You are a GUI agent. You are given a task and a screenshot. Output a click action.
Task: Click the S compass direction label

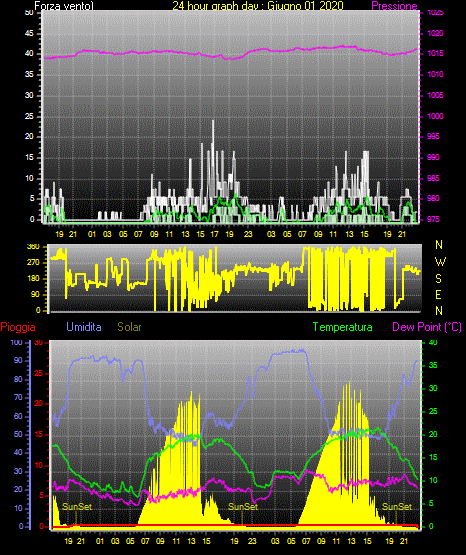click(x=438, y=279)
